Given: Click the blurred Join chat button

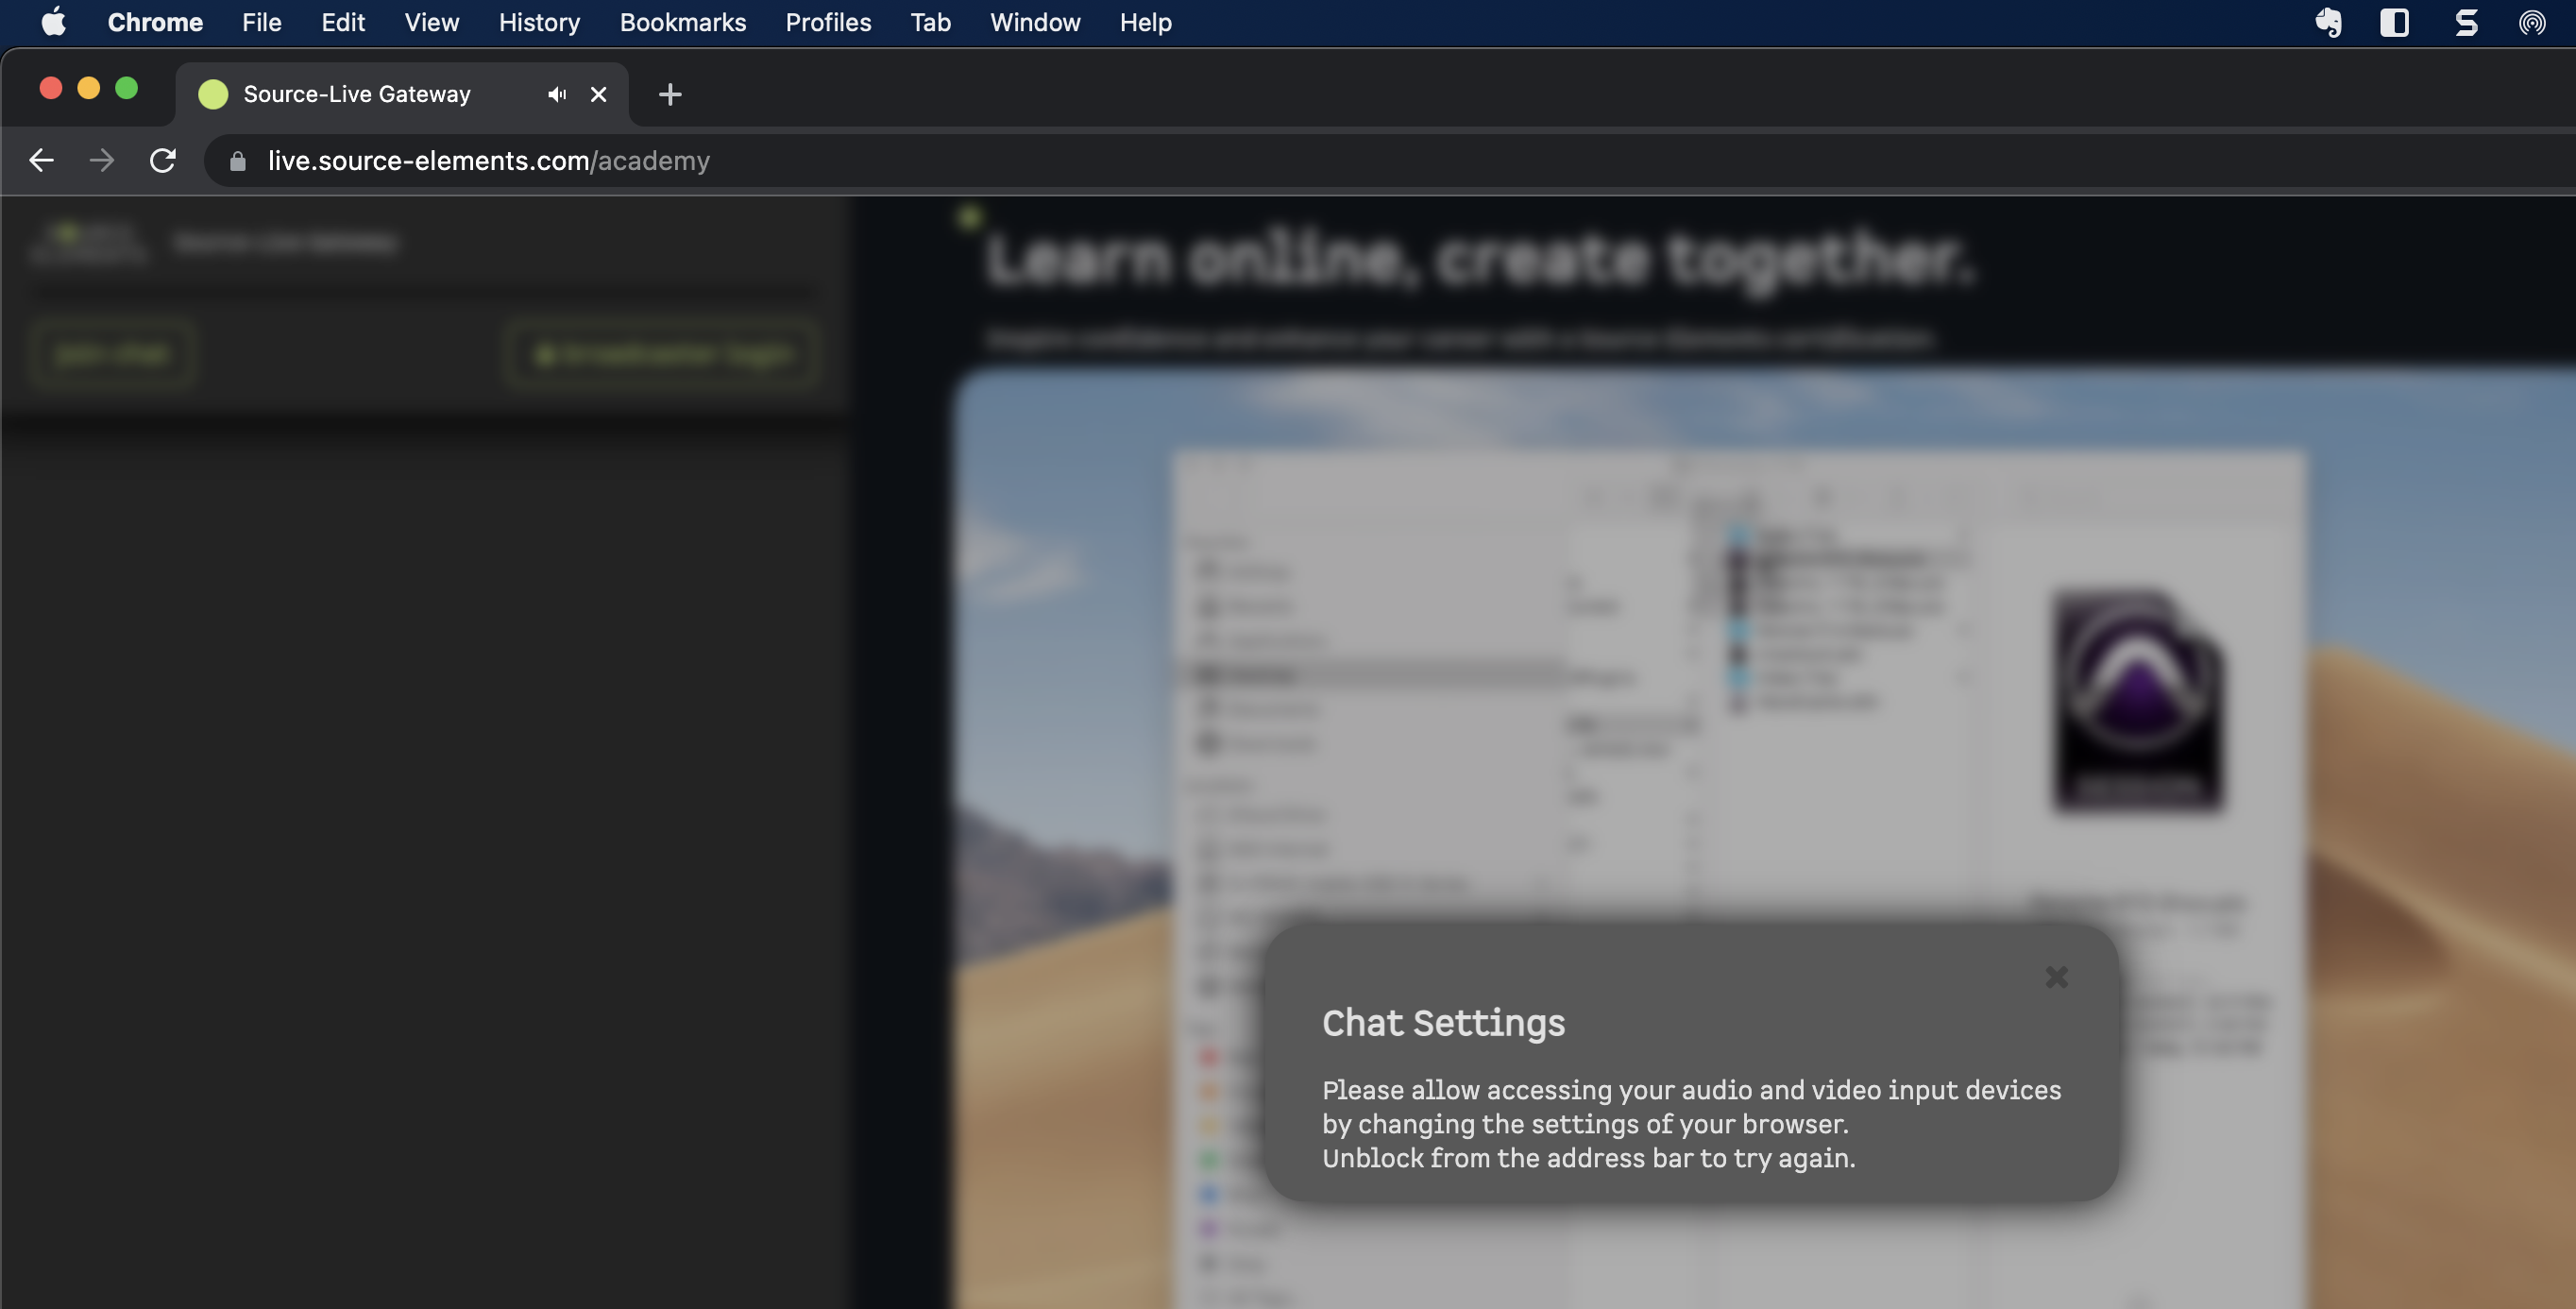Looking at the screenshot, I should pyautogui.click(x=112, y=354).
